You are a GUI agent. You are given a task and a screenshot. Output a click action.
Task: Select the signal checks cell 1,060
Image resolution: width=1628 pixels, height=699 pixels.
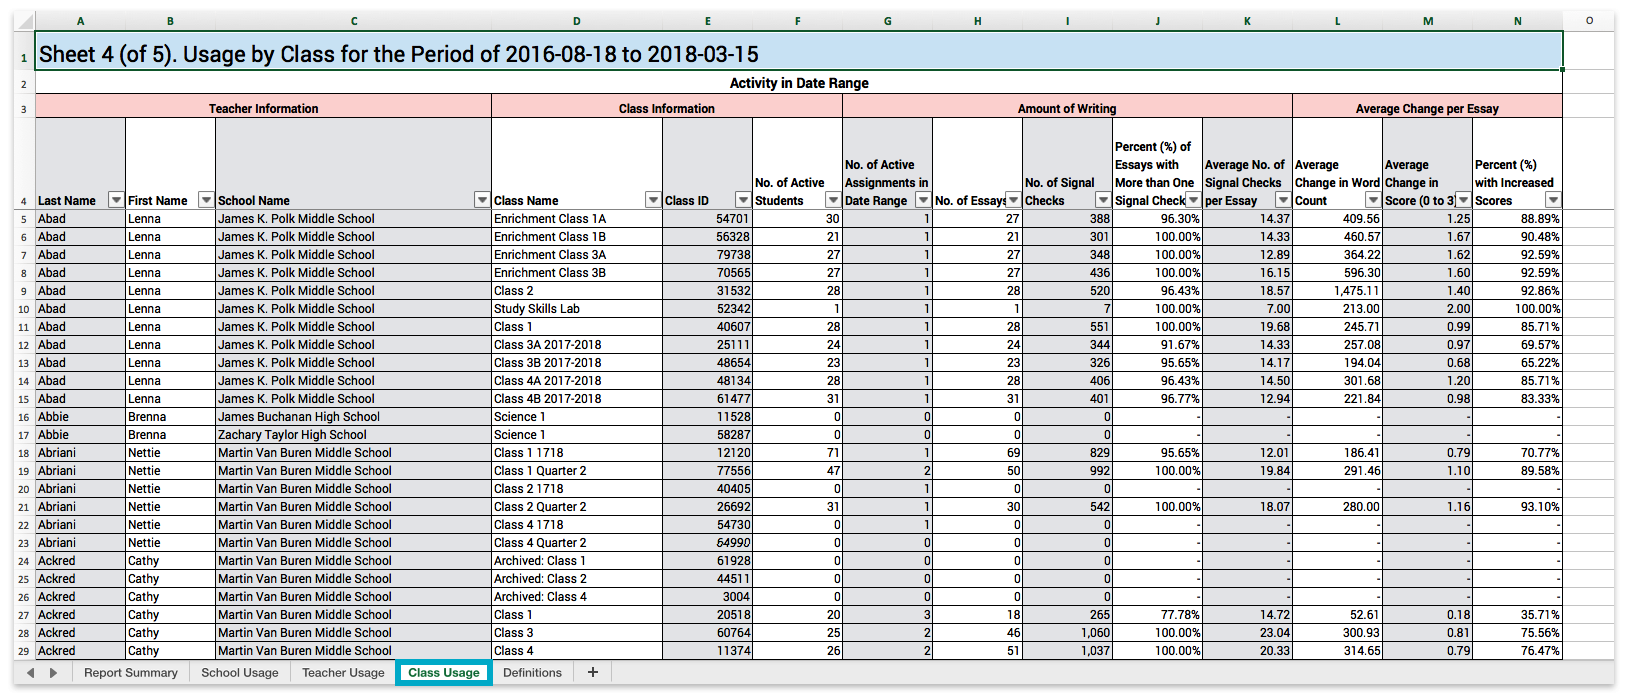click(x=1067, y=633)
